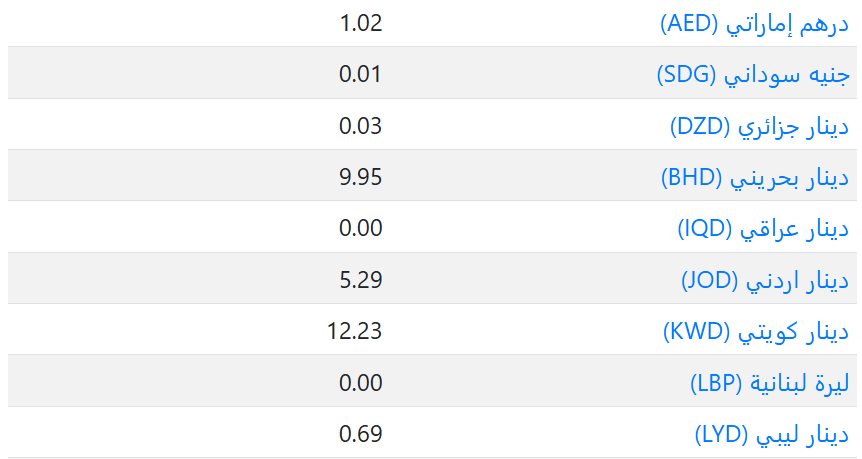Select the 0.03 value beside DZD

pyautogui.click(x=361, y=126)
